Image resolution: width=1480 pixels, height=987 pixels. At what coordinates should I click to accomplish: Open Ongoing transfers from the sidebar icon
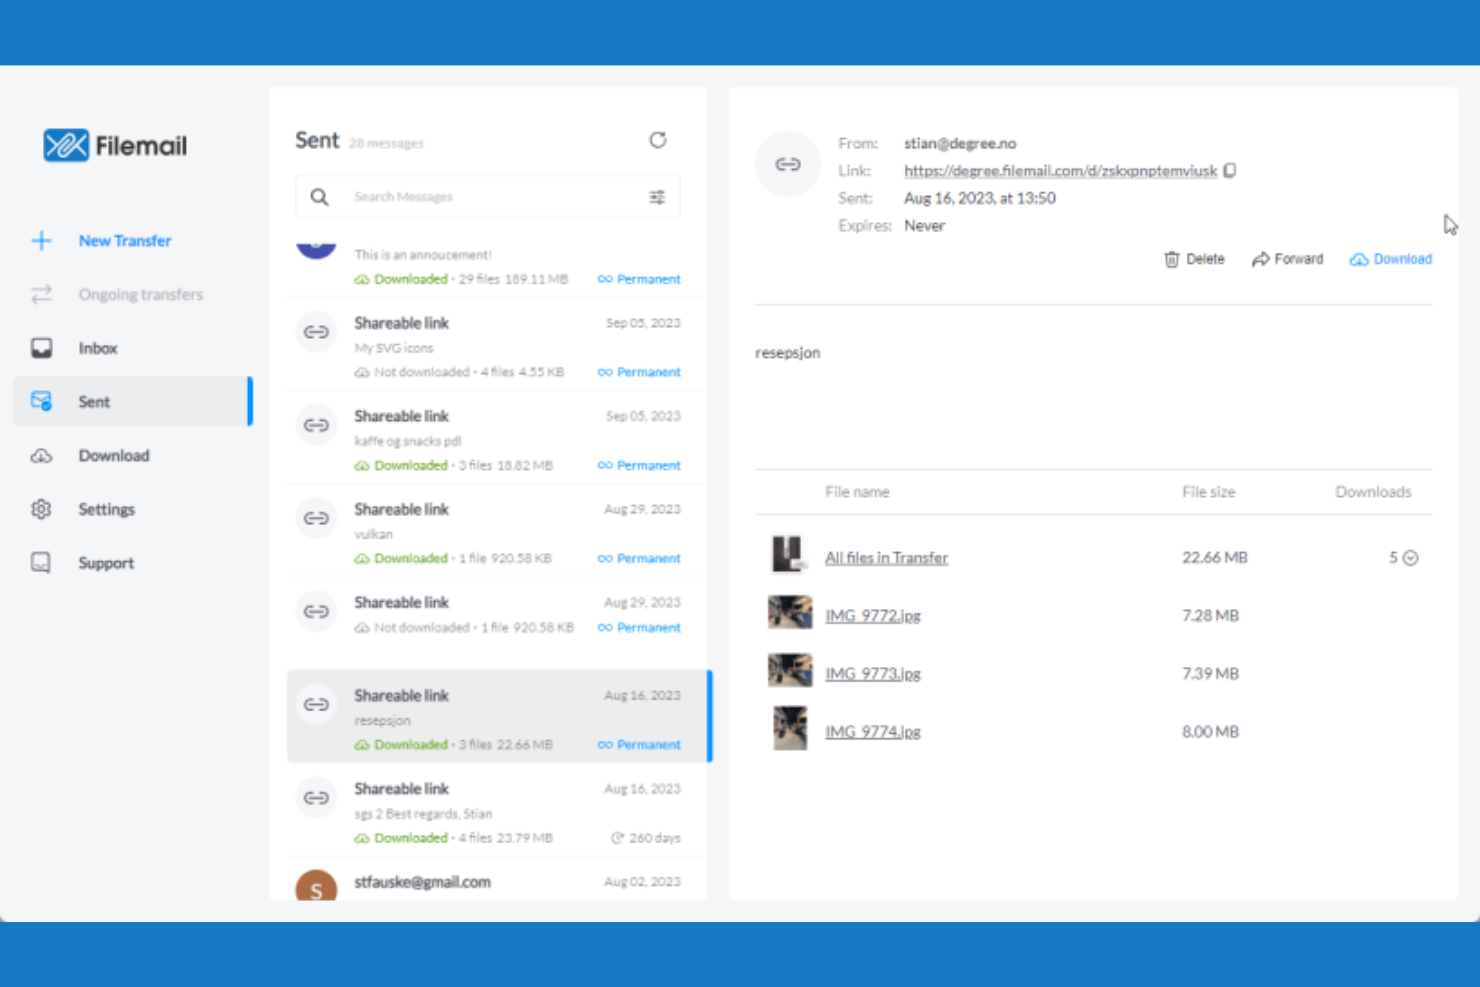(x=41, y=294)
